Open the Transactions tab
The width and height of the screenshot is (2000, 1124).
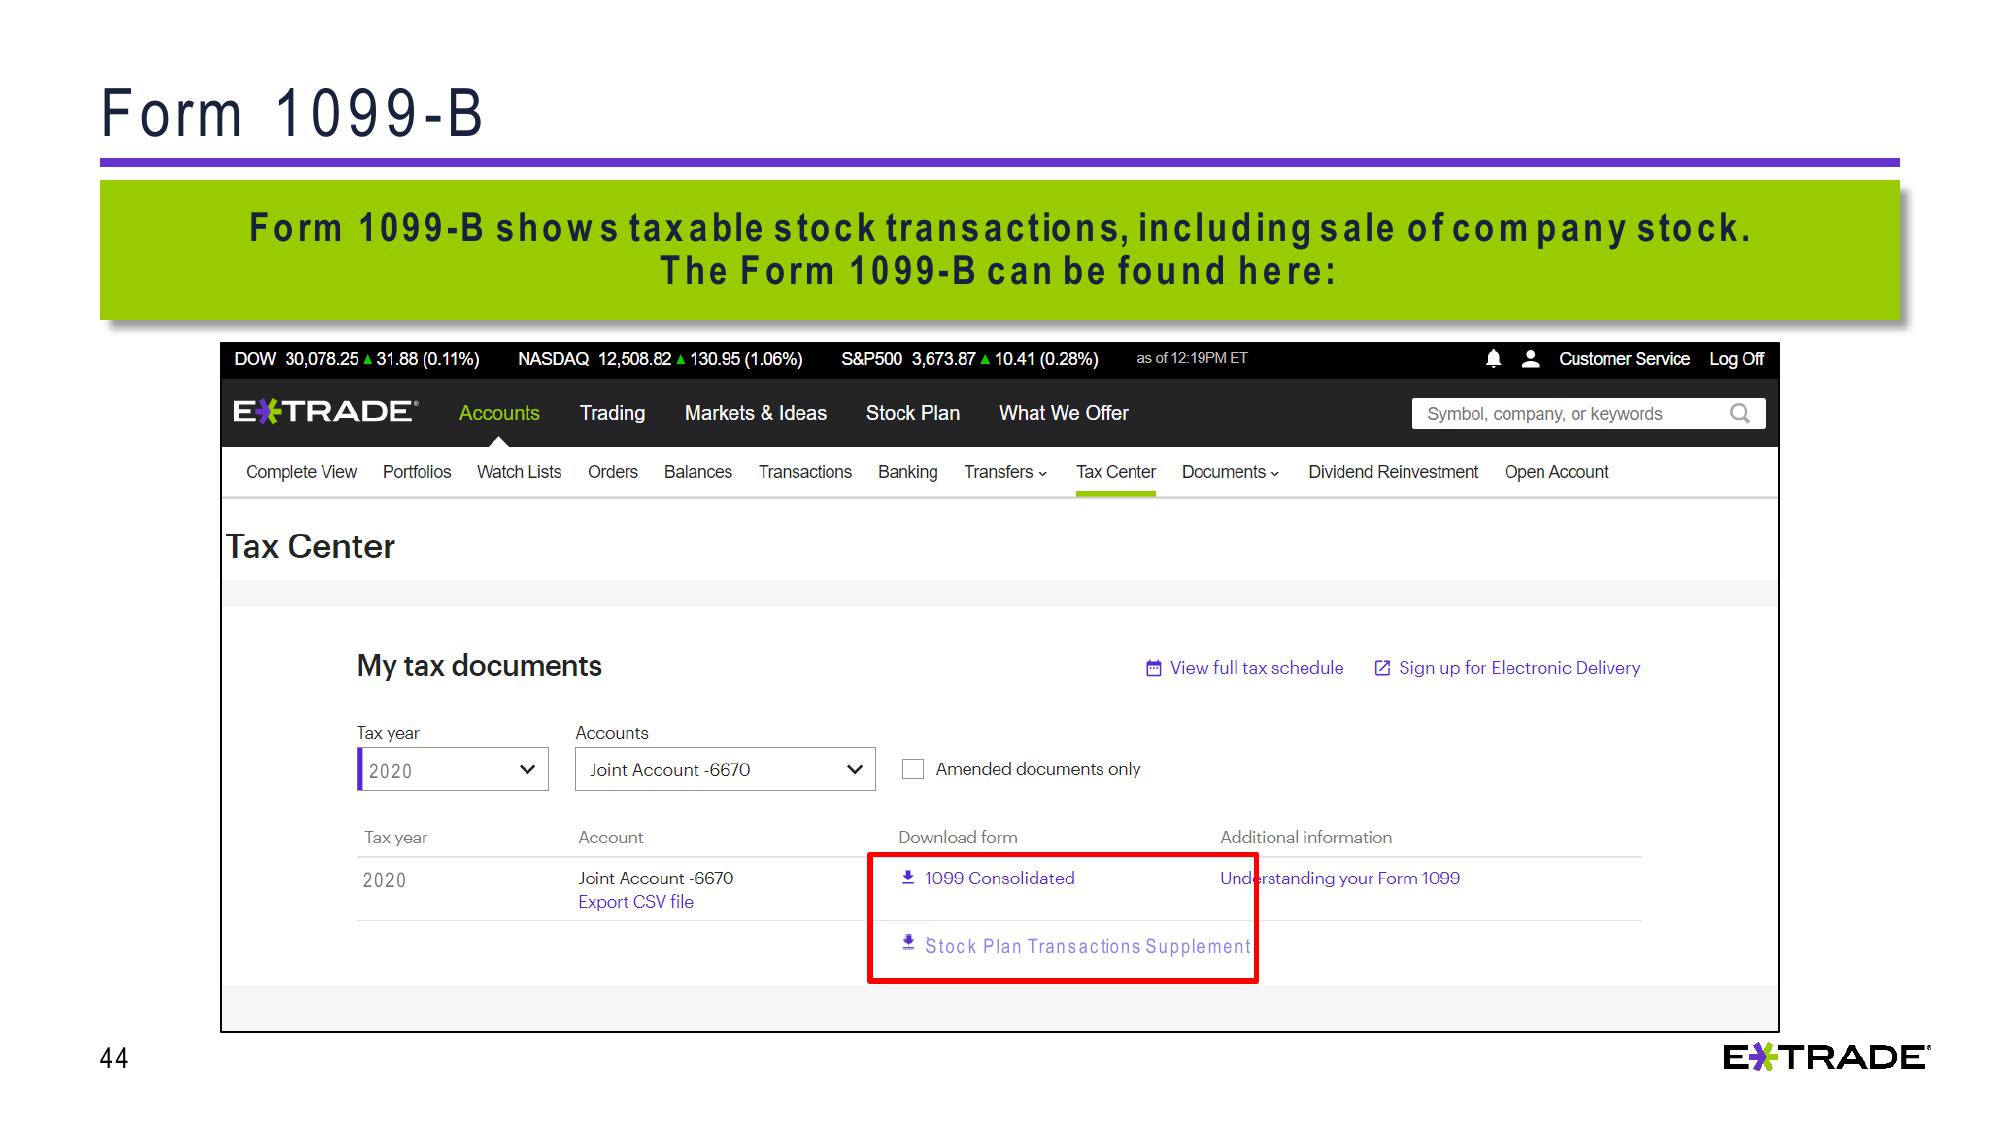[805, 472]
